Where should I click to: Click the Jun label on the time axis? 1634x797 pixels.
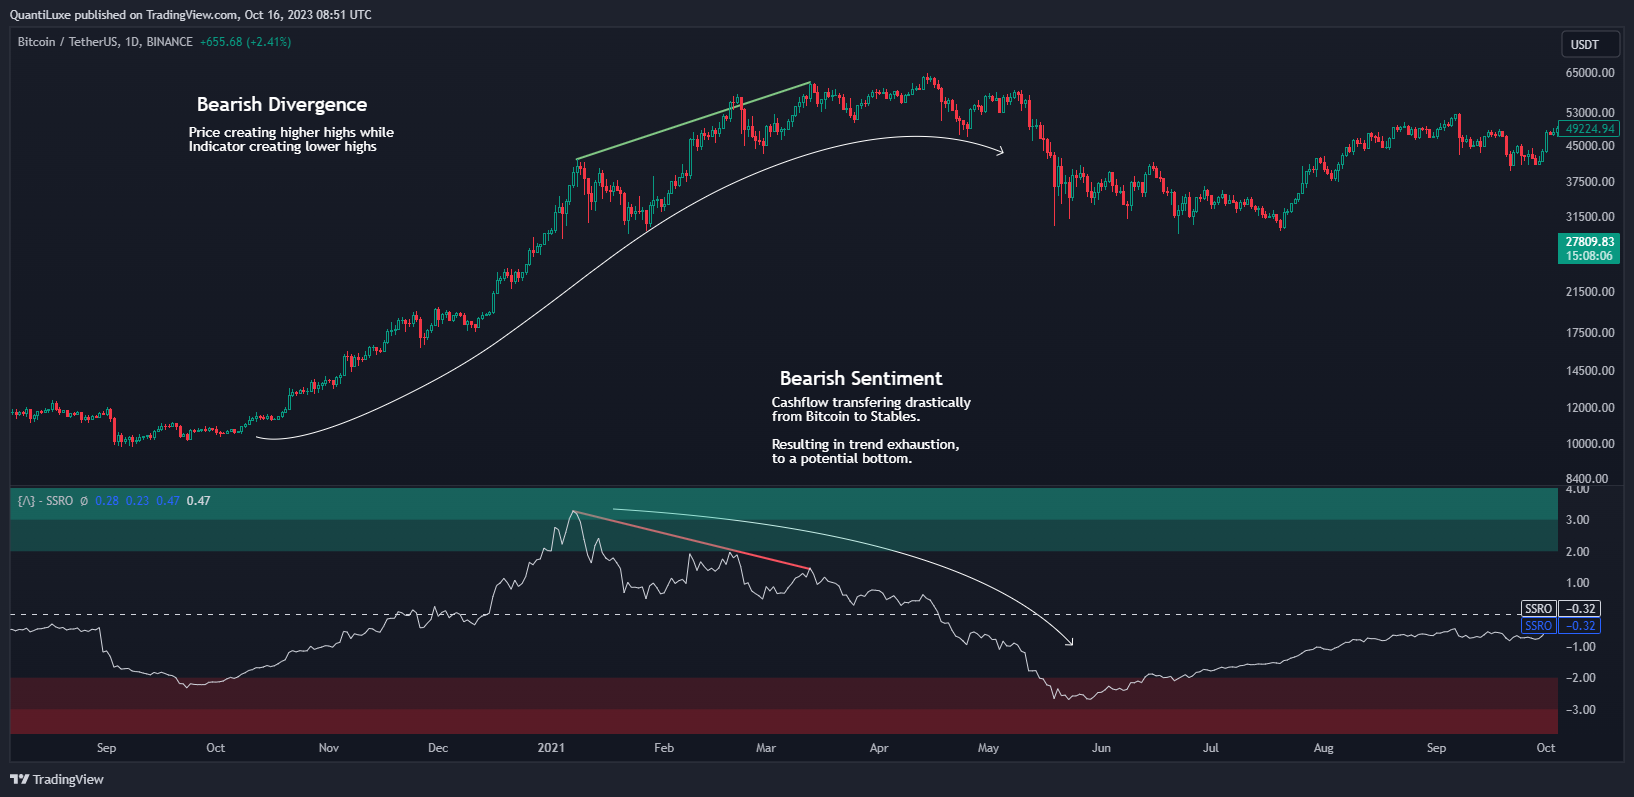click(1101, 748)
